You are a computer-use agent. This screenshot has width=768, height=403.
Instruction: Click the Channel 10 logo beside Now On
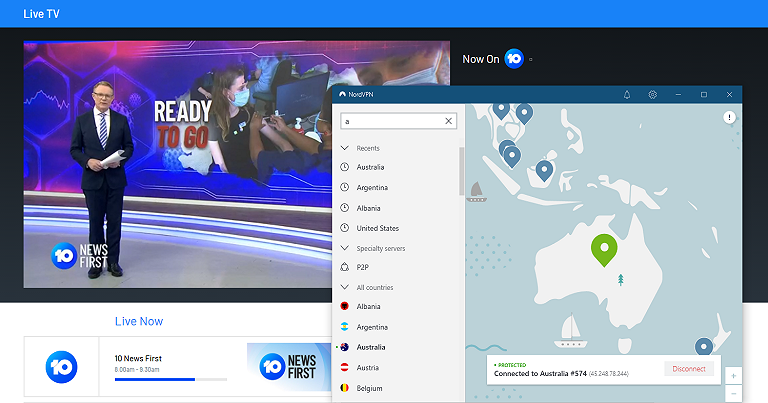coord(514,59)
